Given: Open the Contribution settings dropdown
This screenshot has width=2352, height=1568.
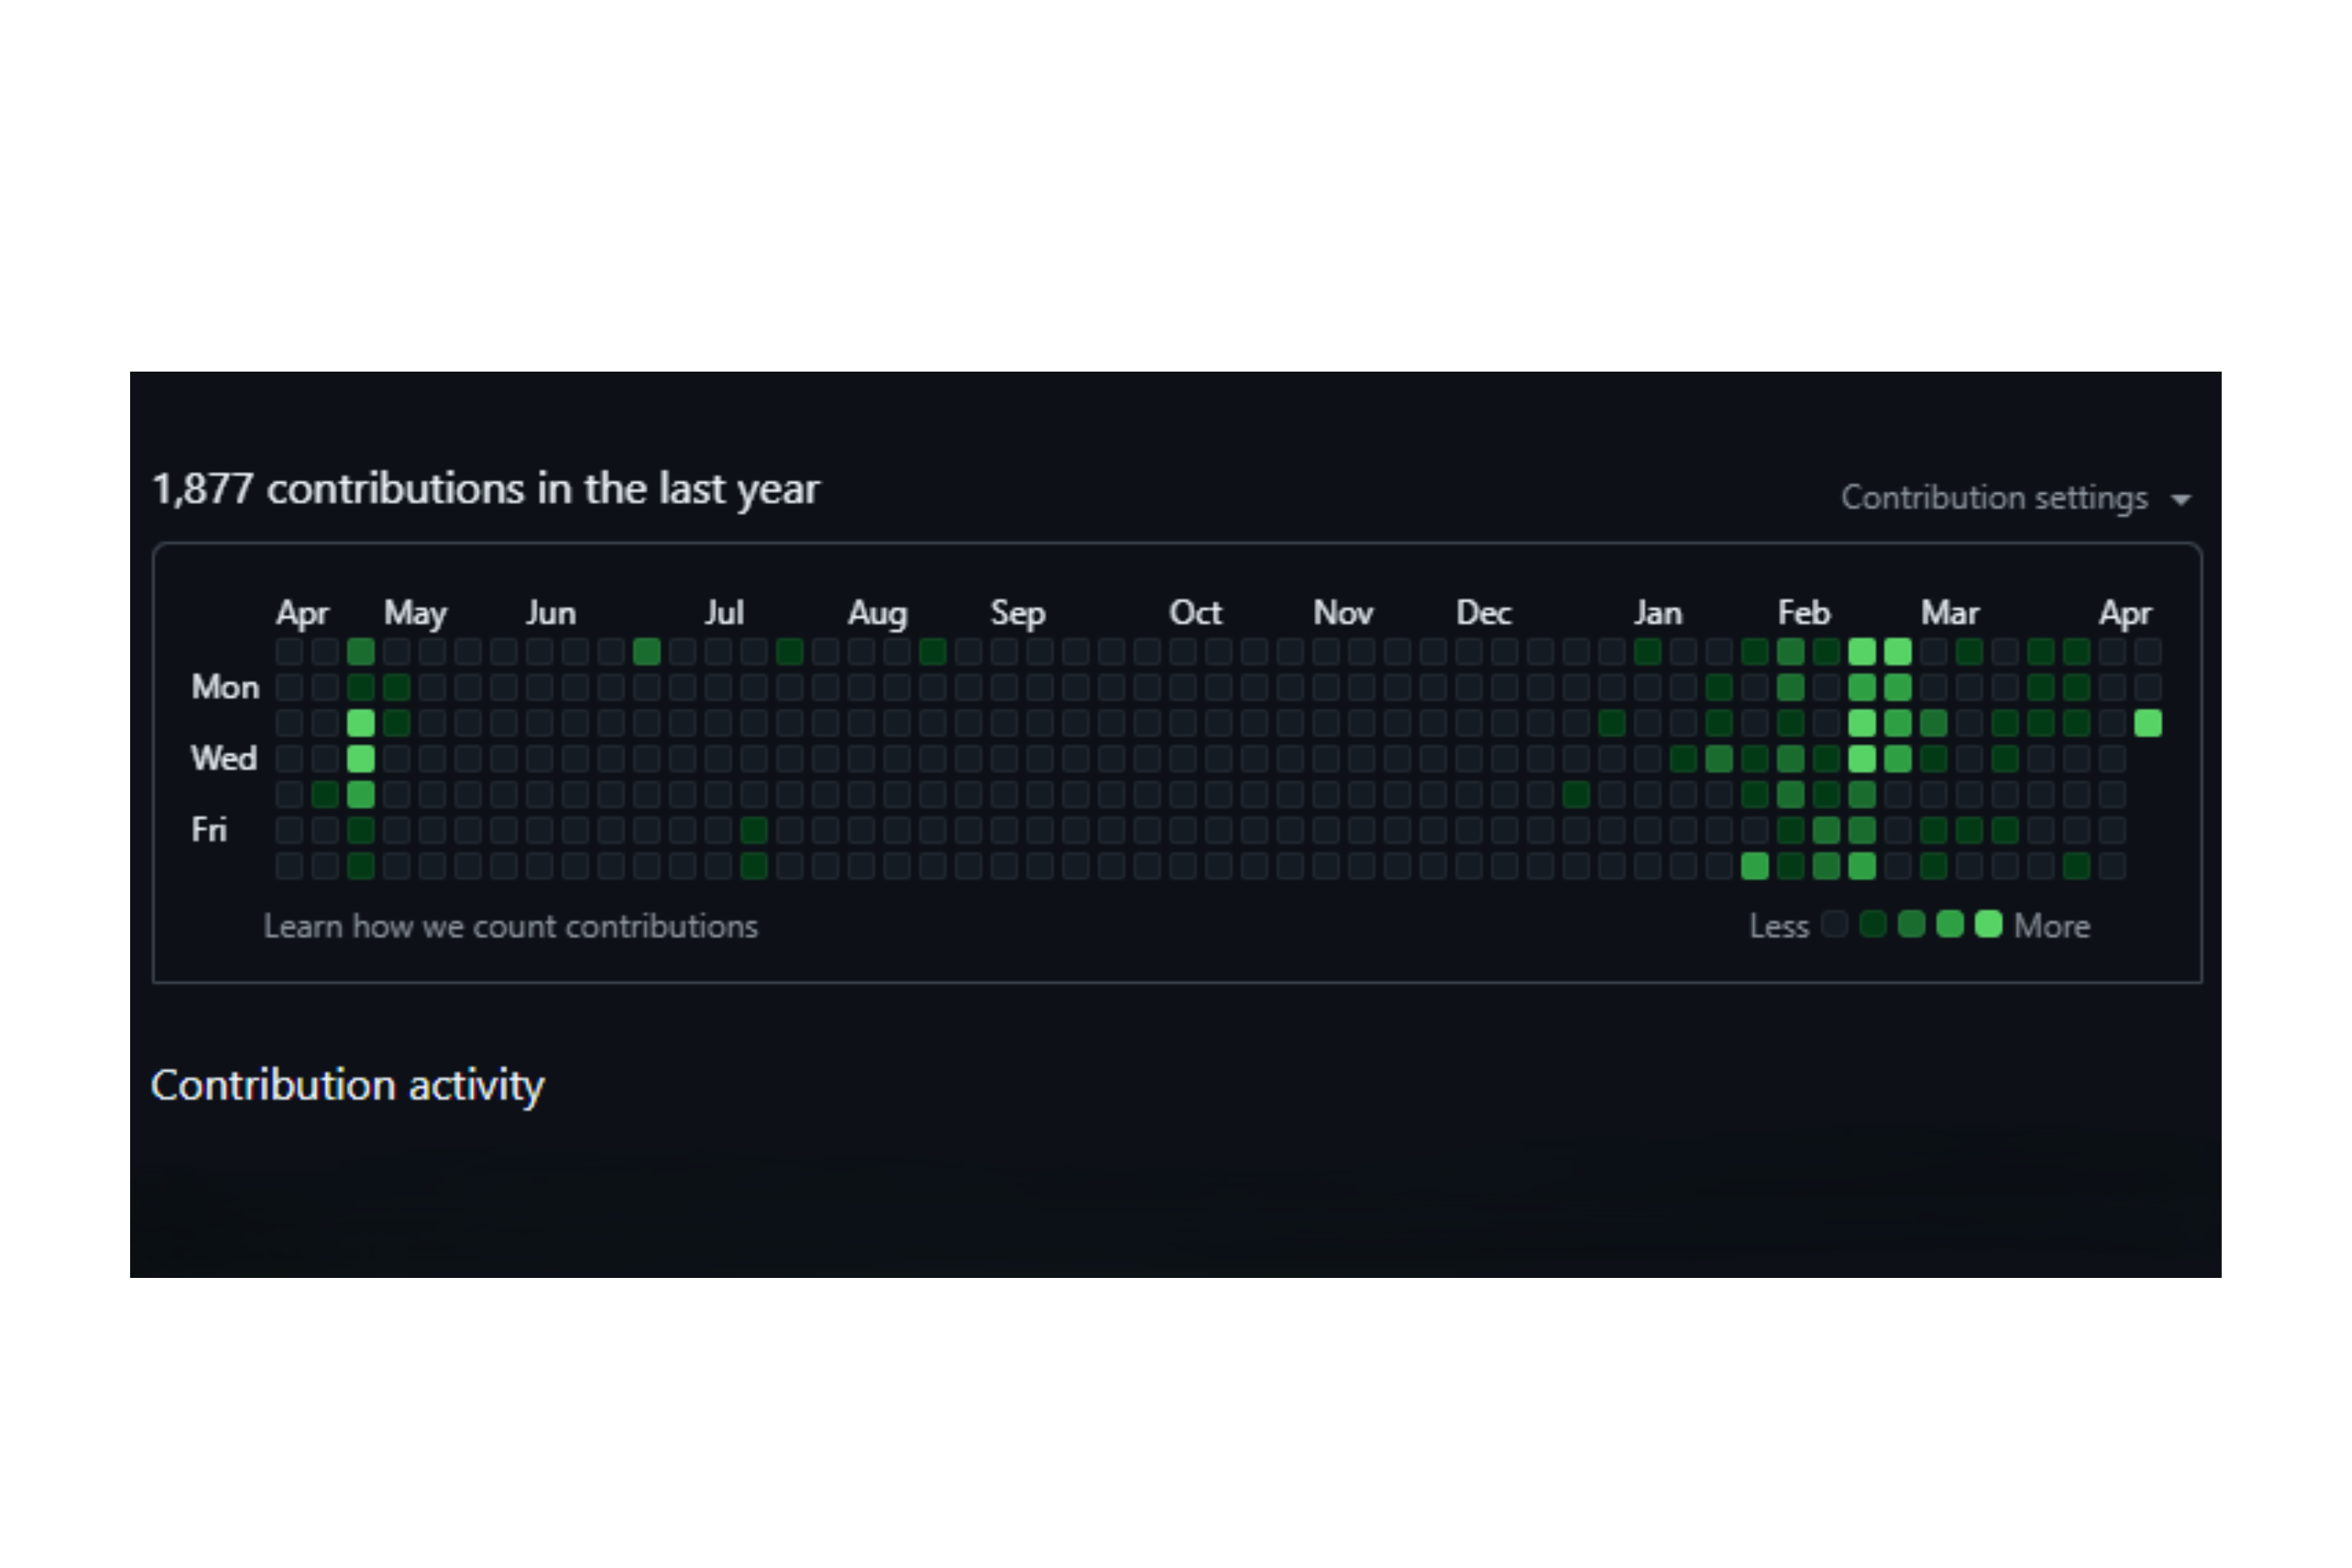Looking at the screenshot, I should pyautogui.click(x=2016, y=497).
